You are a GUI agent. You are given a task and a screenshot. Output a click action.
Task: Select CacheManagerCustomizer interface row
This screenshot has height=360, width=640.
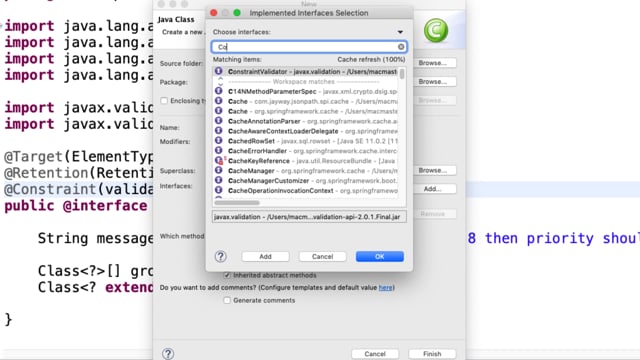click(x=305, y=180)
